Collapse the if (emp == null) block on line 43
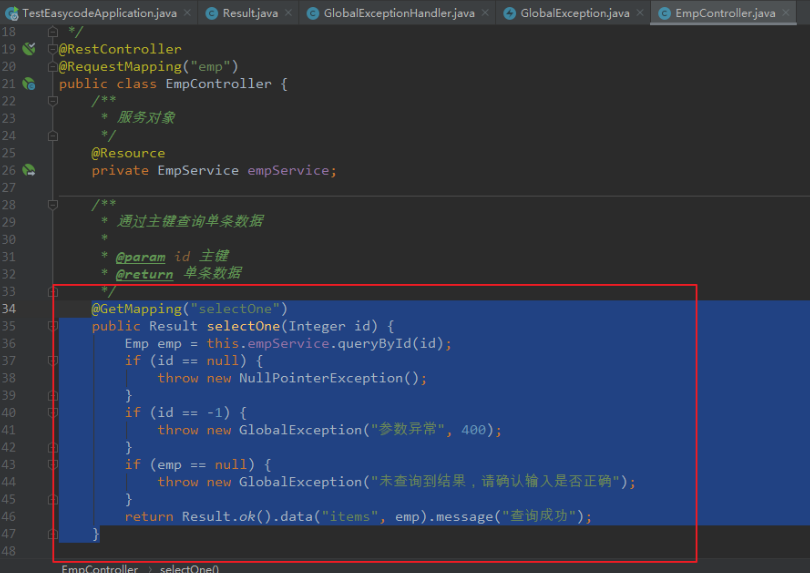810x573 pixels. click(52, 464)
